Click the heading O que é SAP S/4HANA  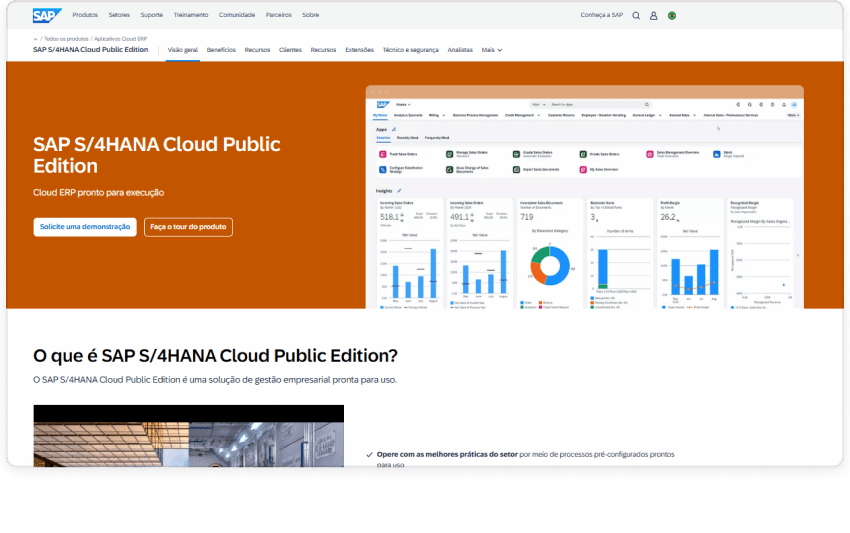pos(215,356)
